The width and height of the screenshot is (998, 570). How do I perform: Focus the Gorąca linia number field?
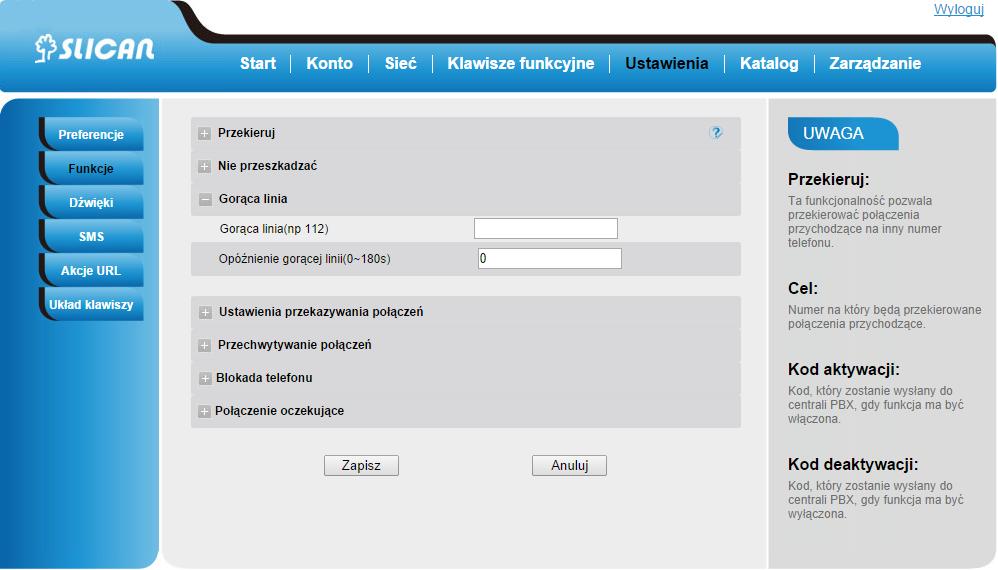(545, 228)
